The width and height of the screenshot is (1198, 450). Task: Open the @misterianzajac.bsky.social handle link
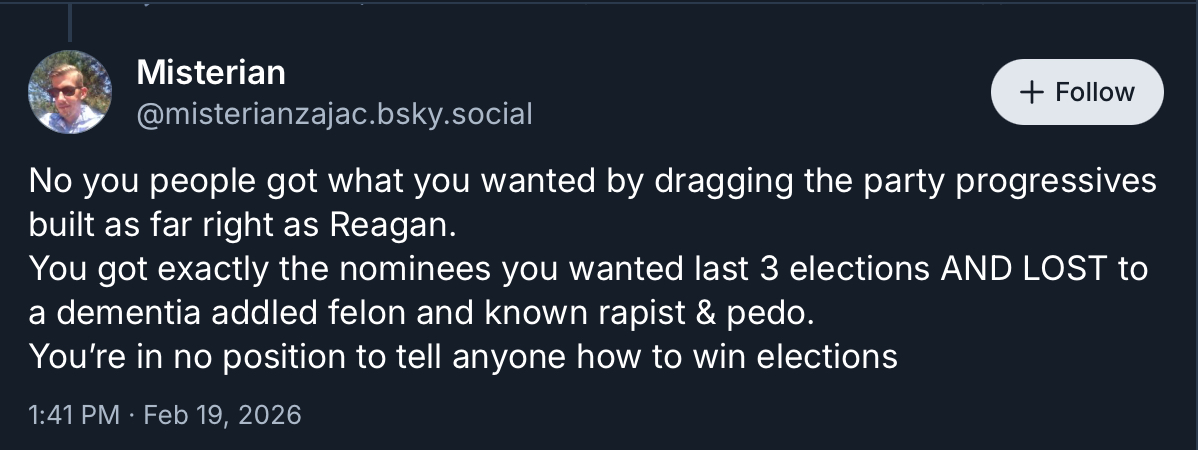pyautogui.click(x=333, y=114)
